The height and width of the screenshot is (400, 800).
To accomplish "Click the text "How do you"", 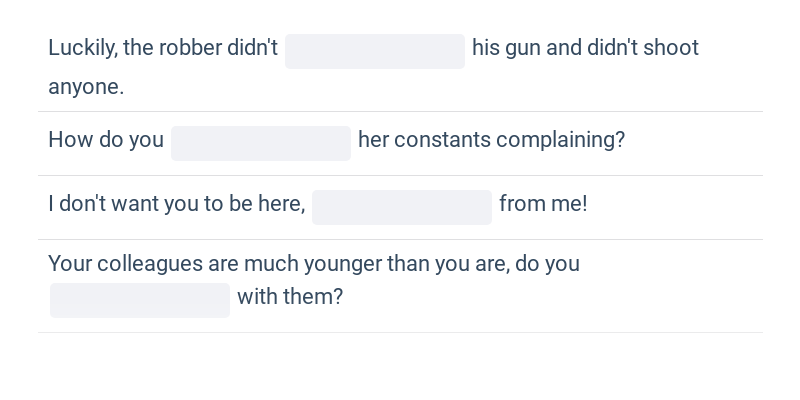I will pyautogui.click(x=106, y=140).
